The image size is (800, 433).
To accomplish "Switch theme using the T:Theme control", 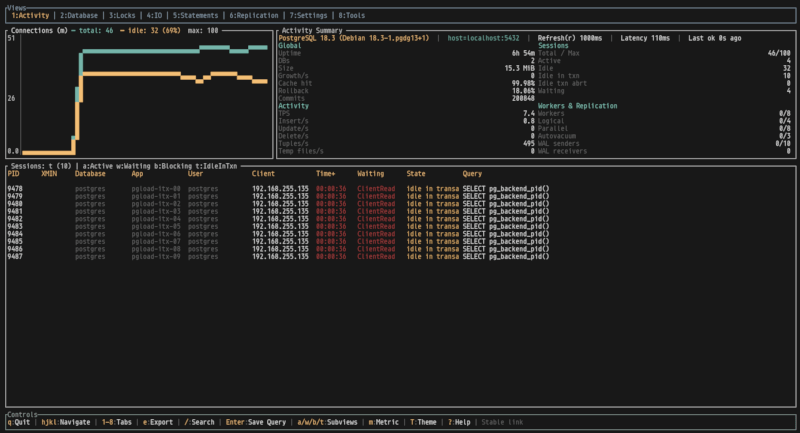I will [423, 423].
